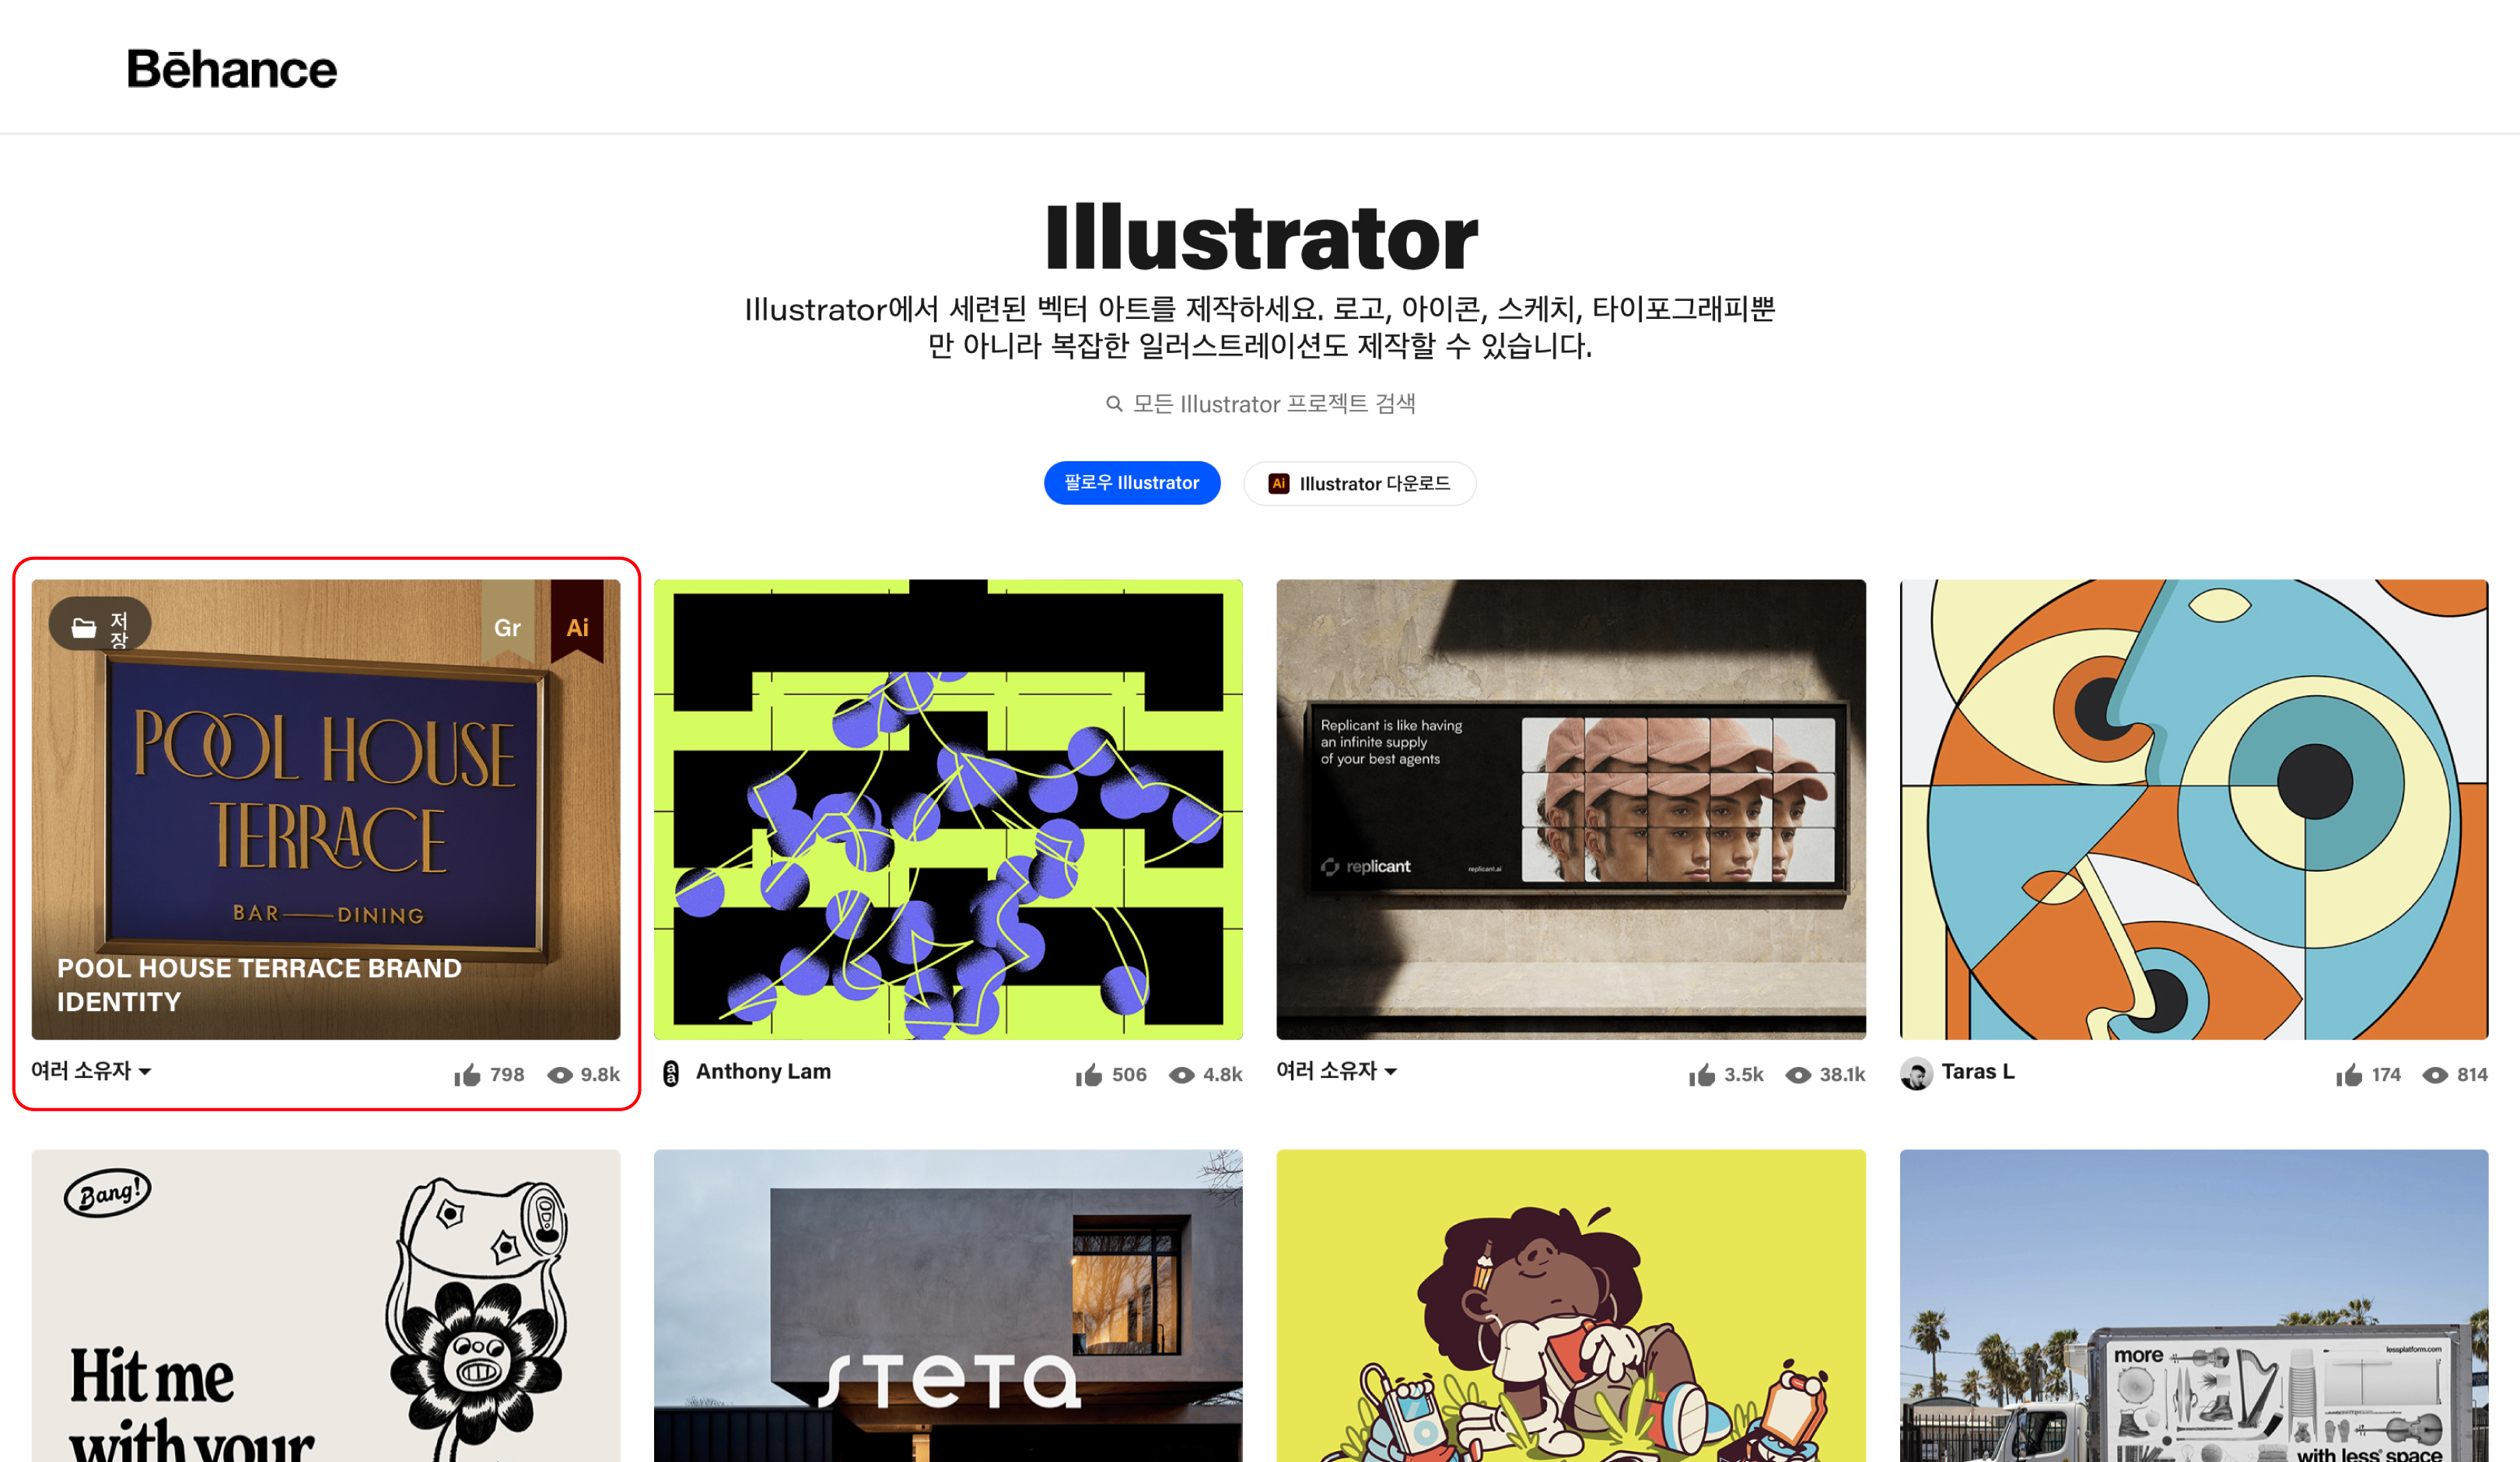Image resolution: width=2520 pixels, height=1462 pixels.
Task: Click thumbs-up icon next to 506 appreciations
Action: click(1089, 1075)
